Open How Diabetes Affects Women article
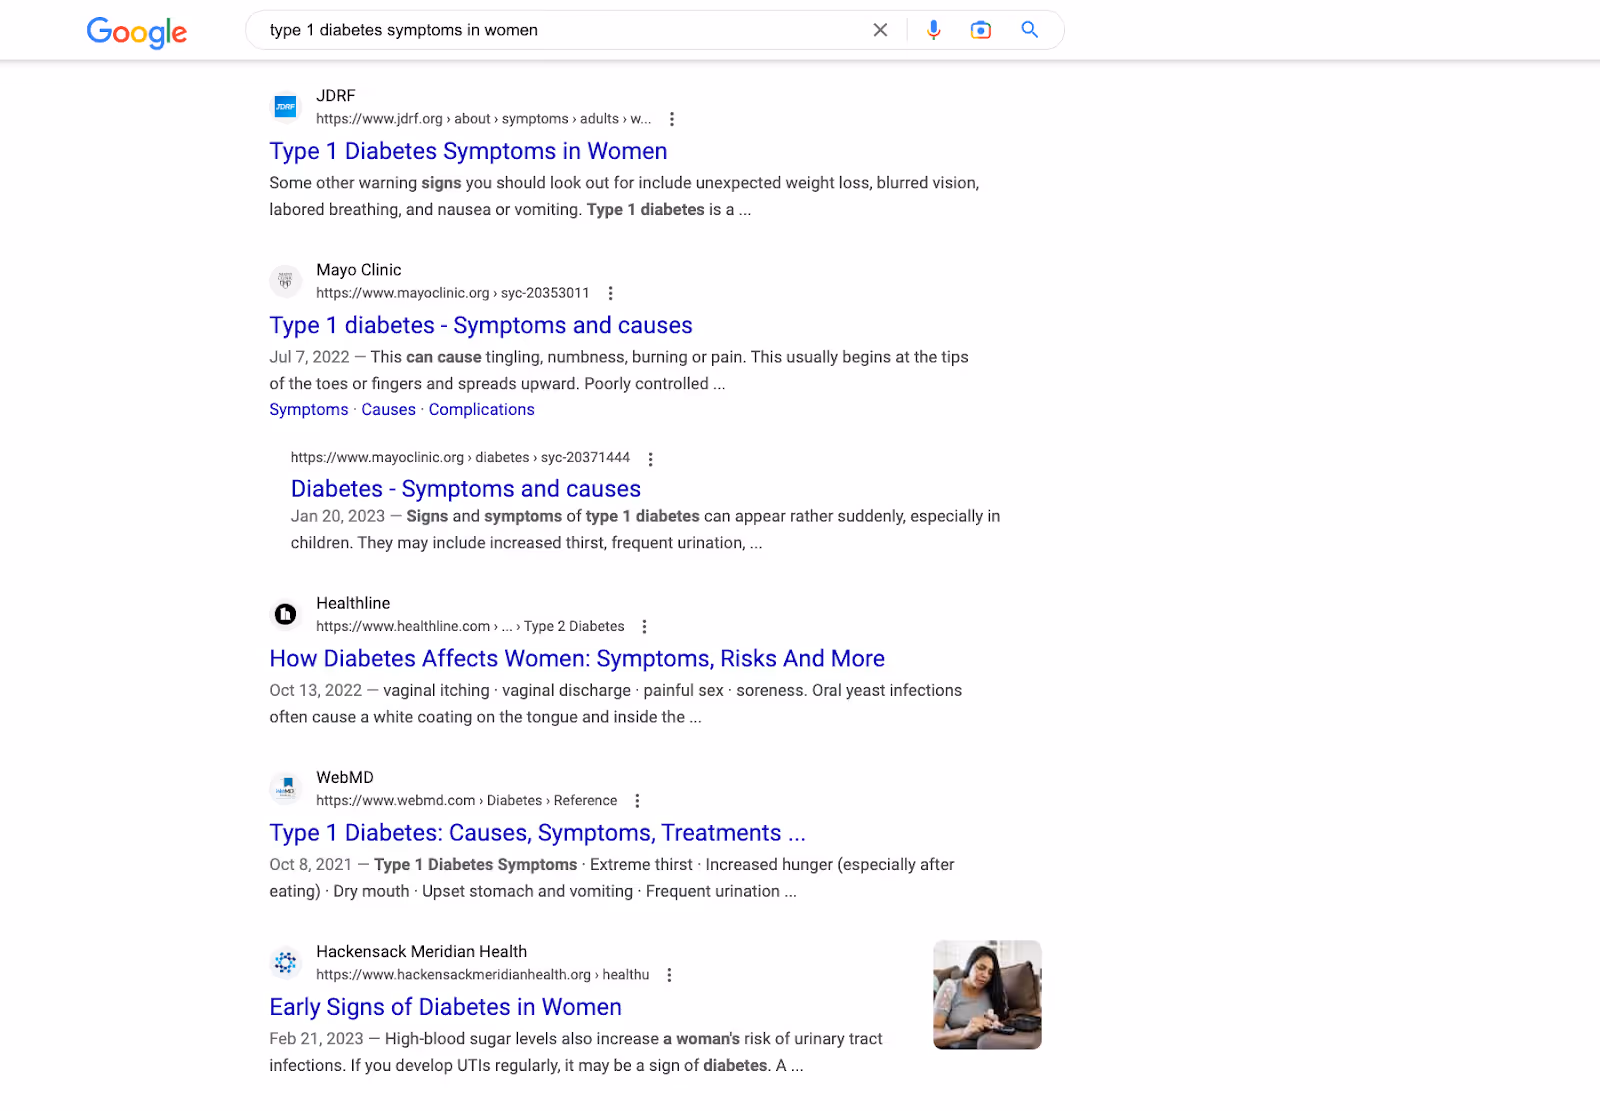The width and height of the screenshot is (1600, 1111). 577,659
